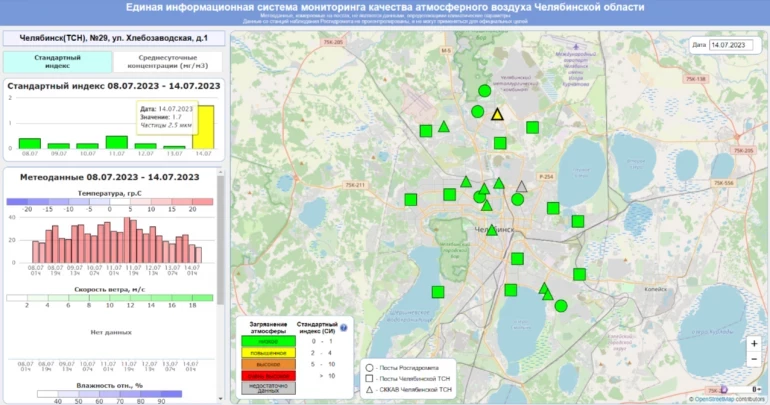The width and height of the screenshot is (770, 405).
Task: Click the 11.07 green index bar
Action: (x=117, y=142)
